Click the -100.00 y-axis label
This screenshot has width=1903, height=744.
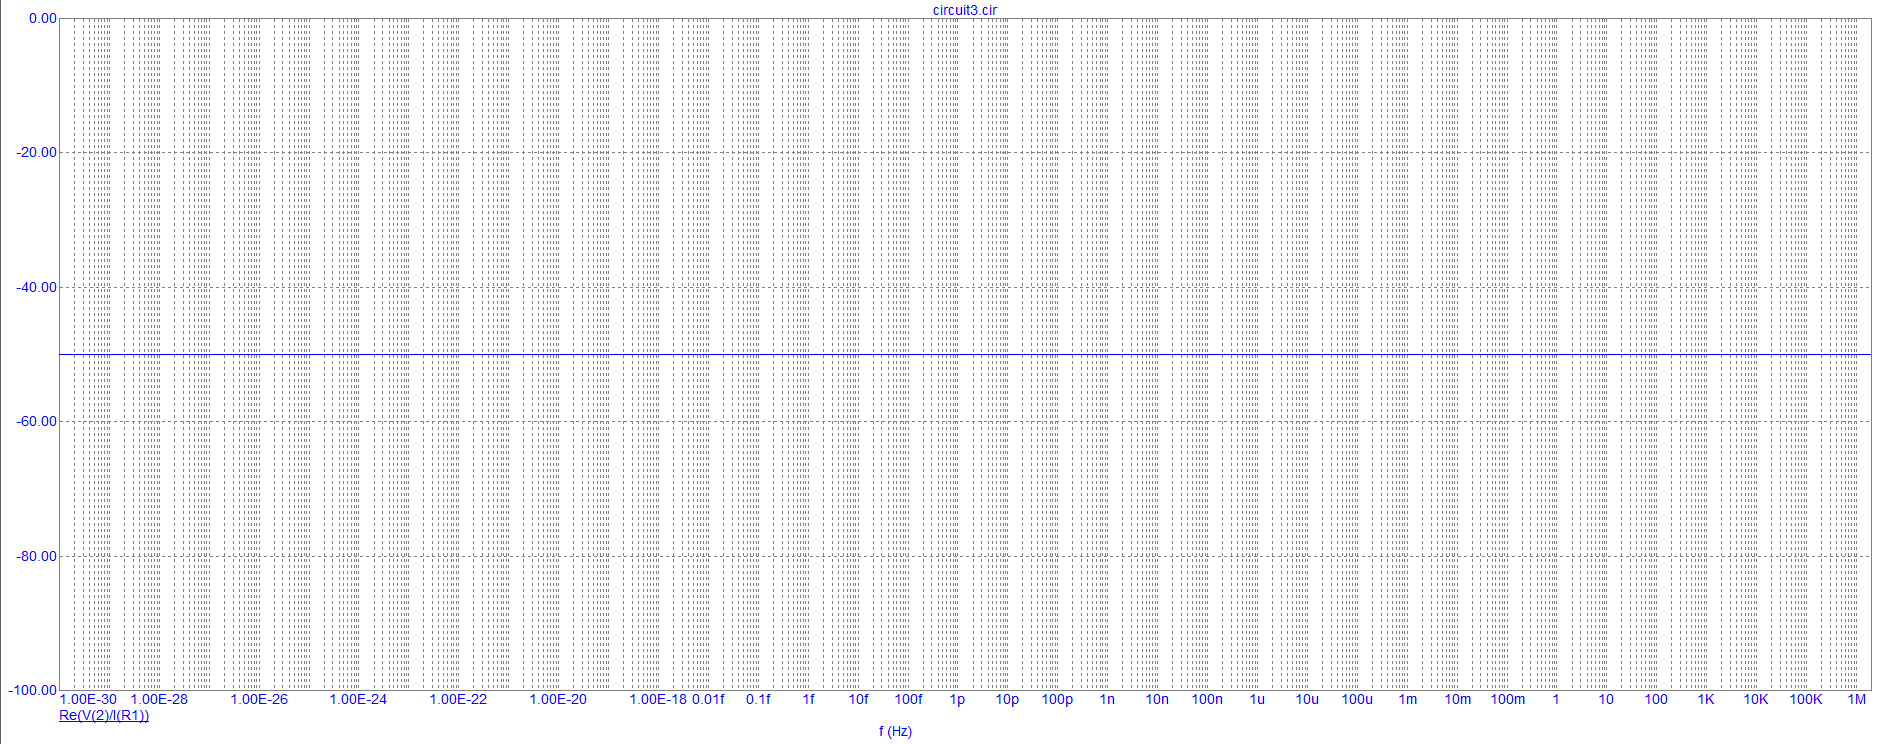click(x=33, y=690)
